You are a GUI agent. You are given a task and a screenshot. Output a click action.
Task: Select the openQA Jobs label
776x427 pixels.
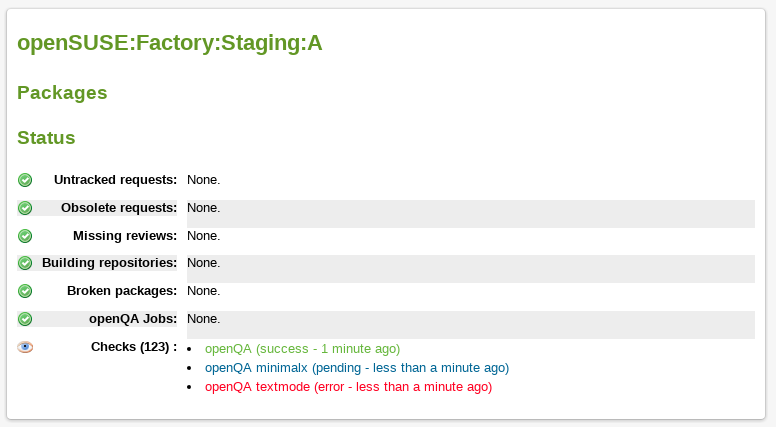133,319
